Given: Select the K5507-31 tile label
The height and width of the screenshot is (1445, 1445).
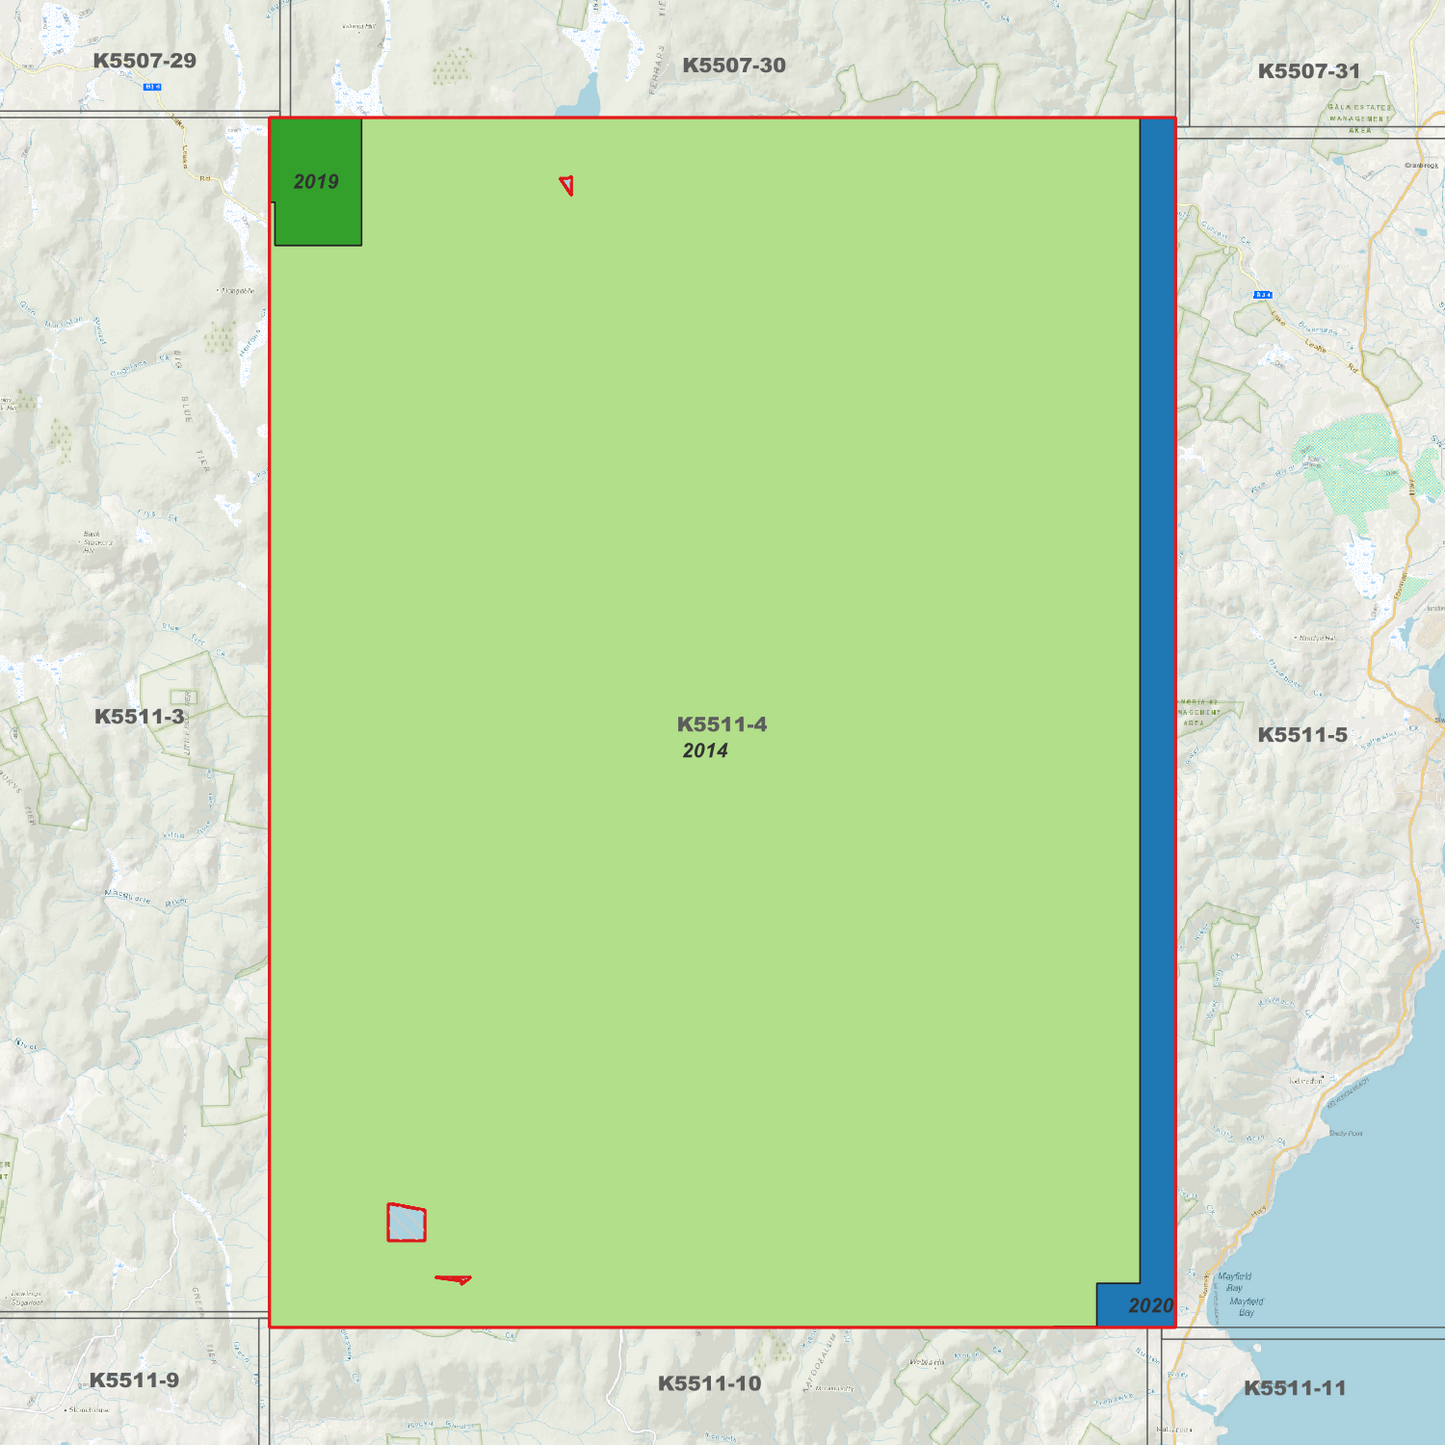Looking at the screenshot, I should click(1308, 71).
